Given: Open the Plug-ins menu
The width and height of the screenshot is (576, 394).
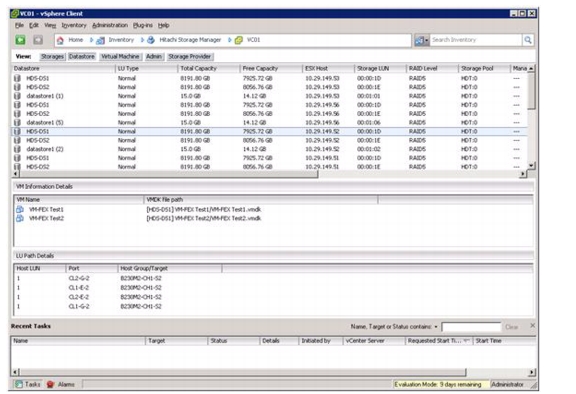Looking at the screenshot, I should 143,25.
